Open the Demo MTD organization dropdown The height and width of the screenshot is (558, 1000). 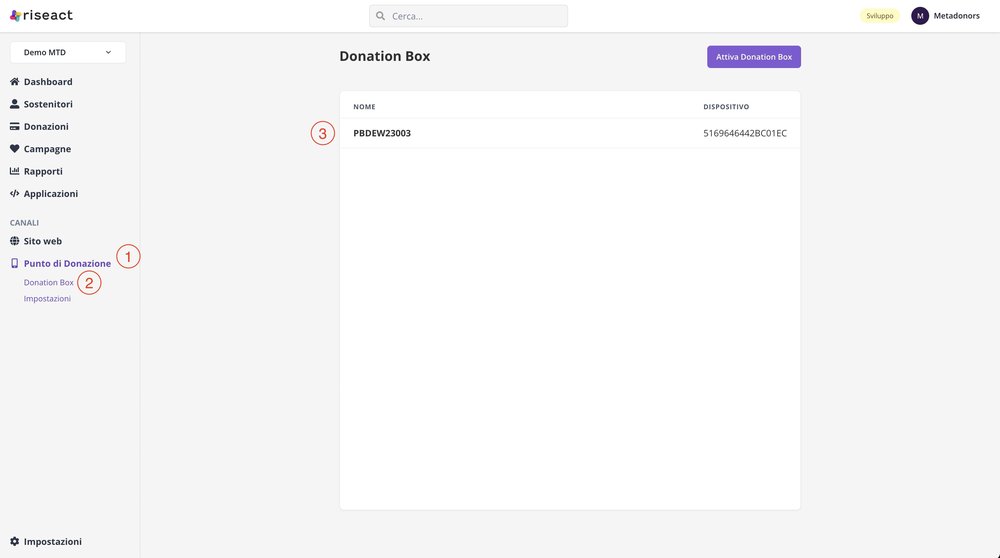68,52
